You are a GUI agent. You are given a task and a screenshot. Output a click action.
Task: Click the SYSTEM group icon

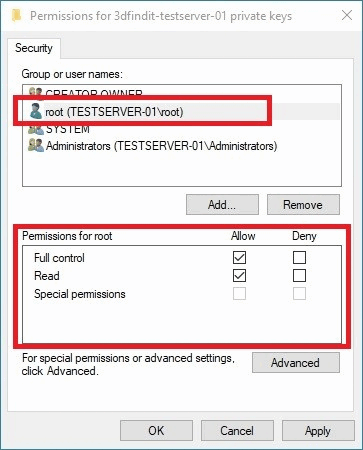pos(36,130)
